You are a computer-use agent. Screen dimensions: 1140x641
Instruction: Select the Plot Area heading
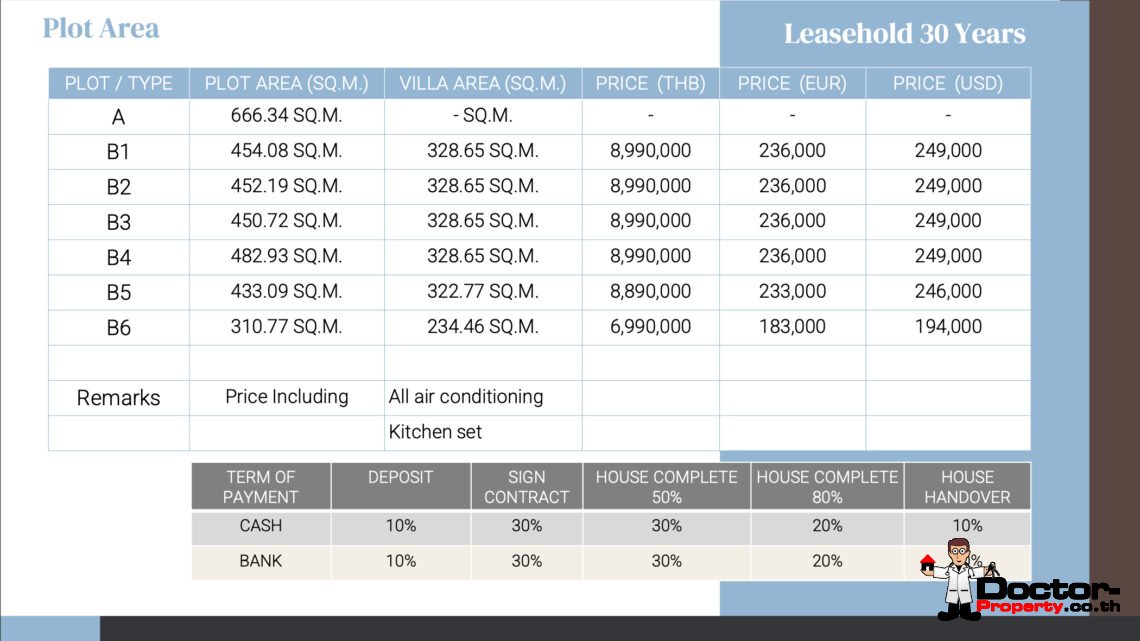[x=101, y=28]
